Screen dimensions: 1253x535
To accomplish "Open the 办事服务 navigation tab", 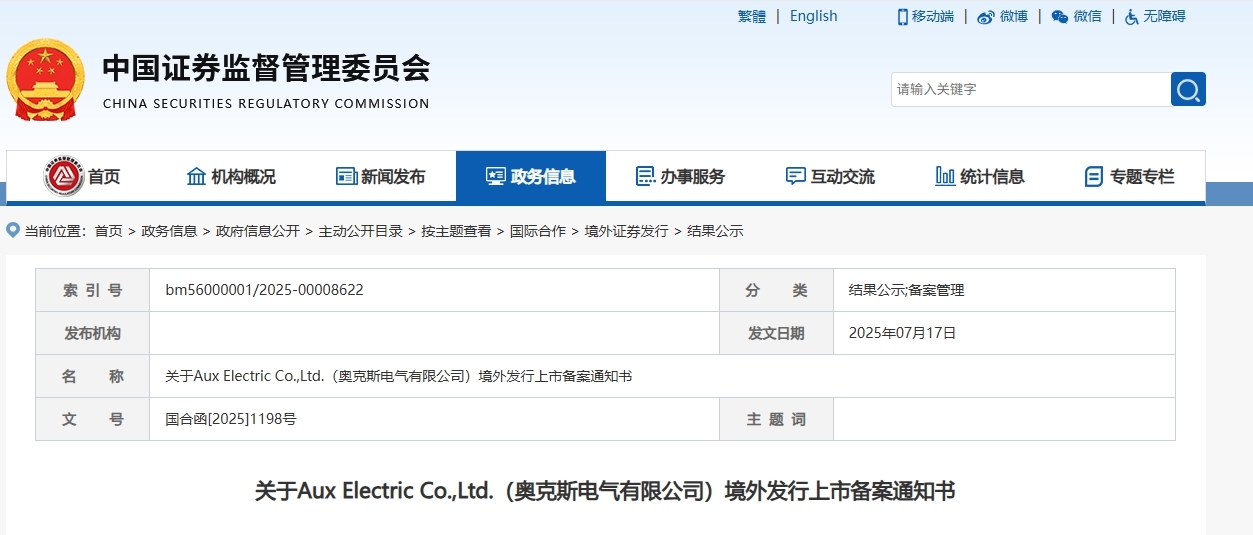I will (681, 177).
